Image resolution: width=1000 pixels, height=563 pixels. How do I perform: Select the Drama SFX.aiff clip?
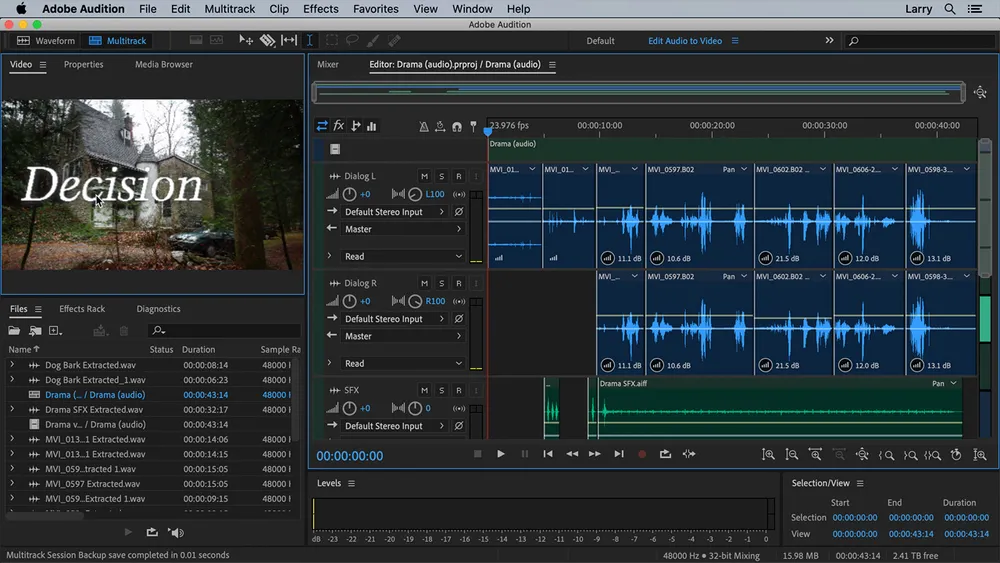(x=779, y=407)
